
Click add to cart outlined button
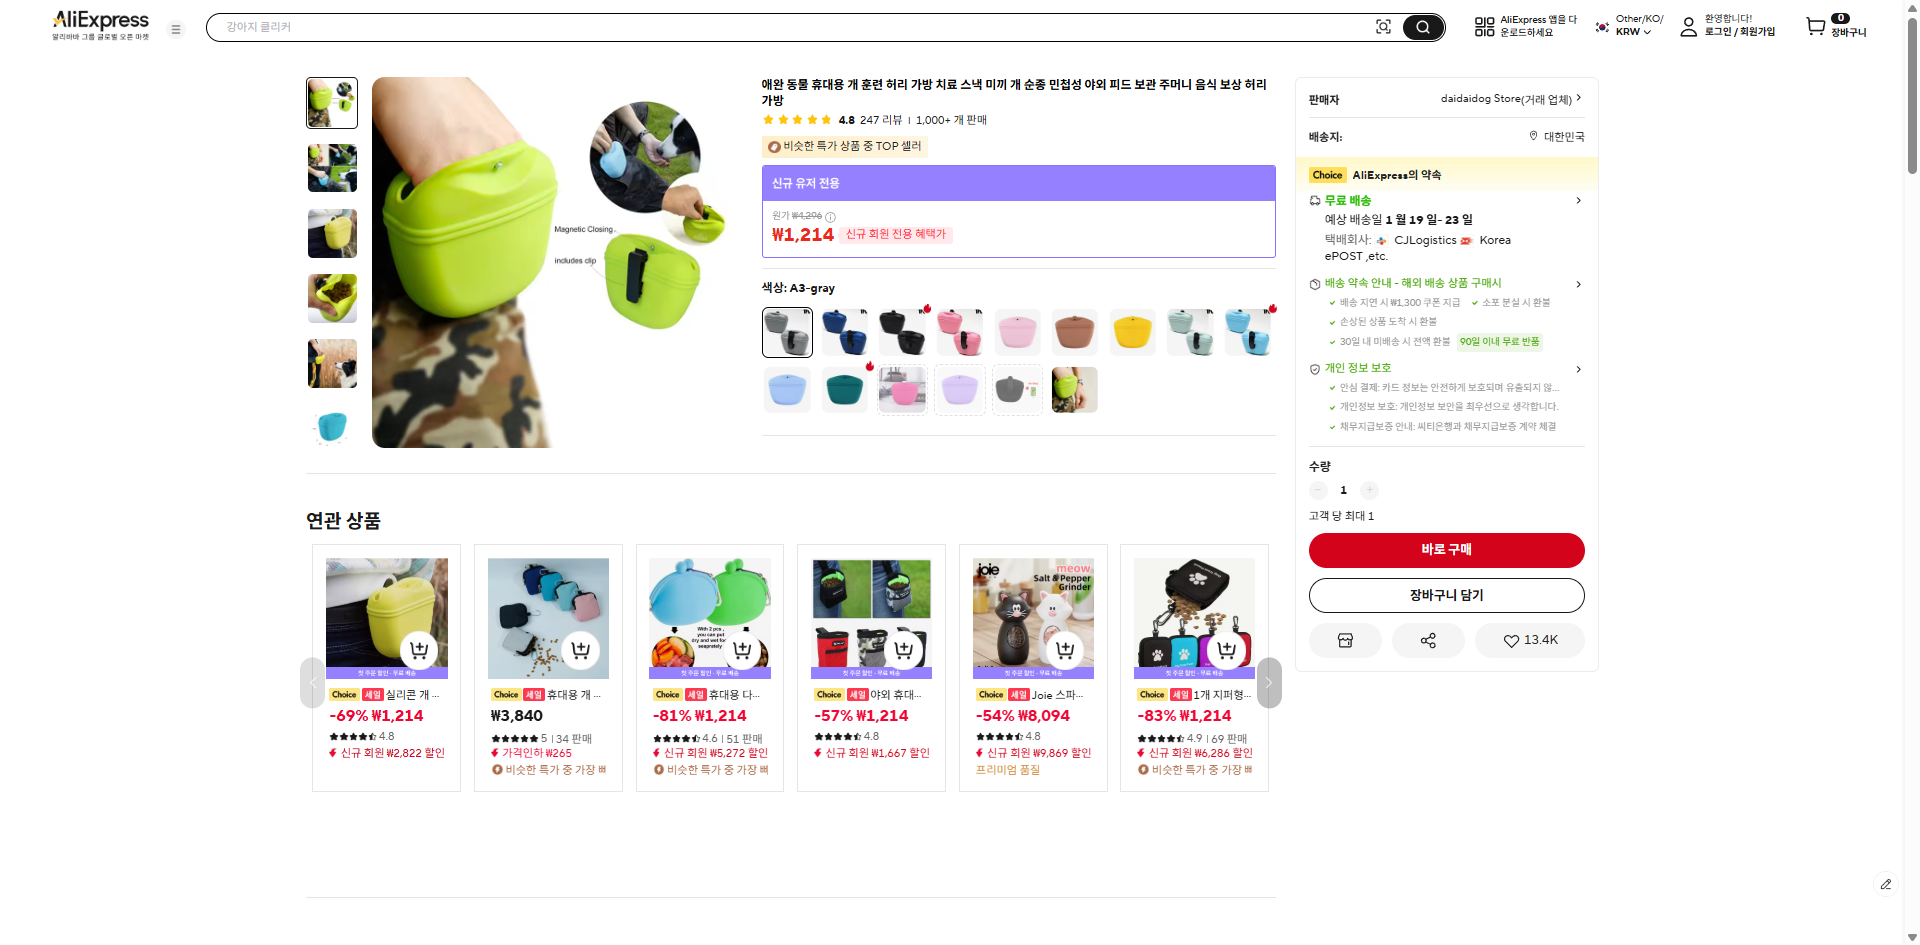click(x=1446, y=595)
